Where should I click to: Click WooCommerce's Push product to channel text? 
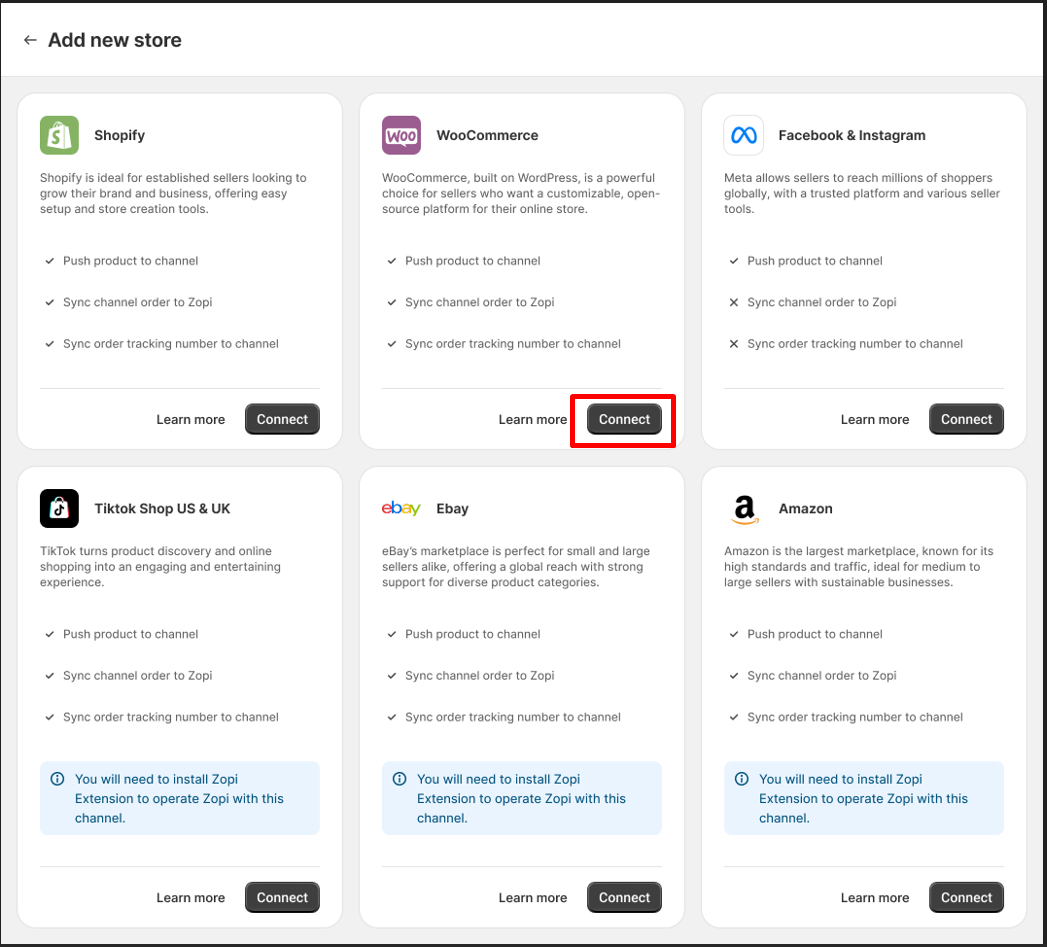pos(473,261)
